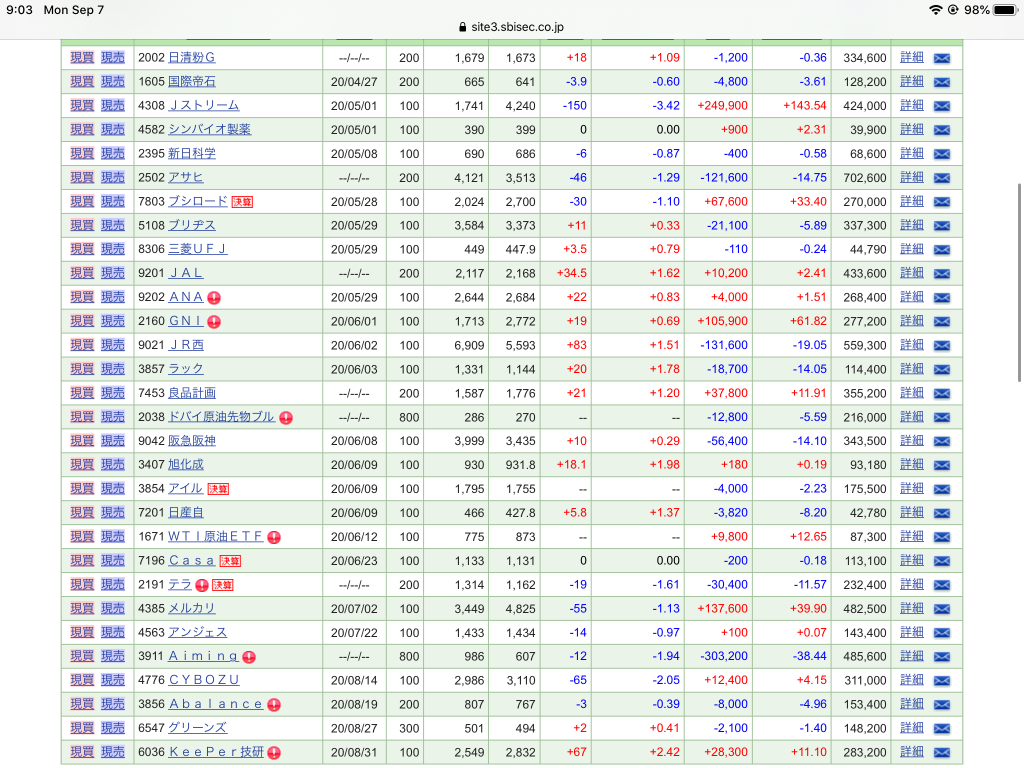
Task: Click 現買 in the 旭化成 row
Action: click(x=82, y=464)
